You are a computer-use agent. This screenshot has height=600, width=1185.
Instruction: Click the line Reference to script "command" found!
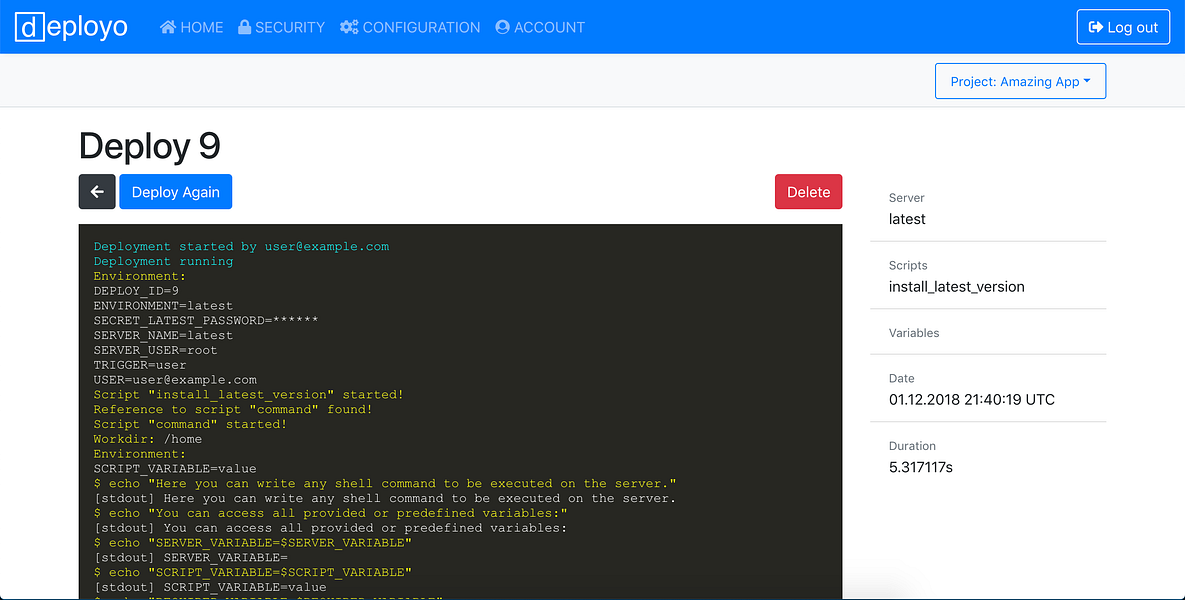coord(233,410)
